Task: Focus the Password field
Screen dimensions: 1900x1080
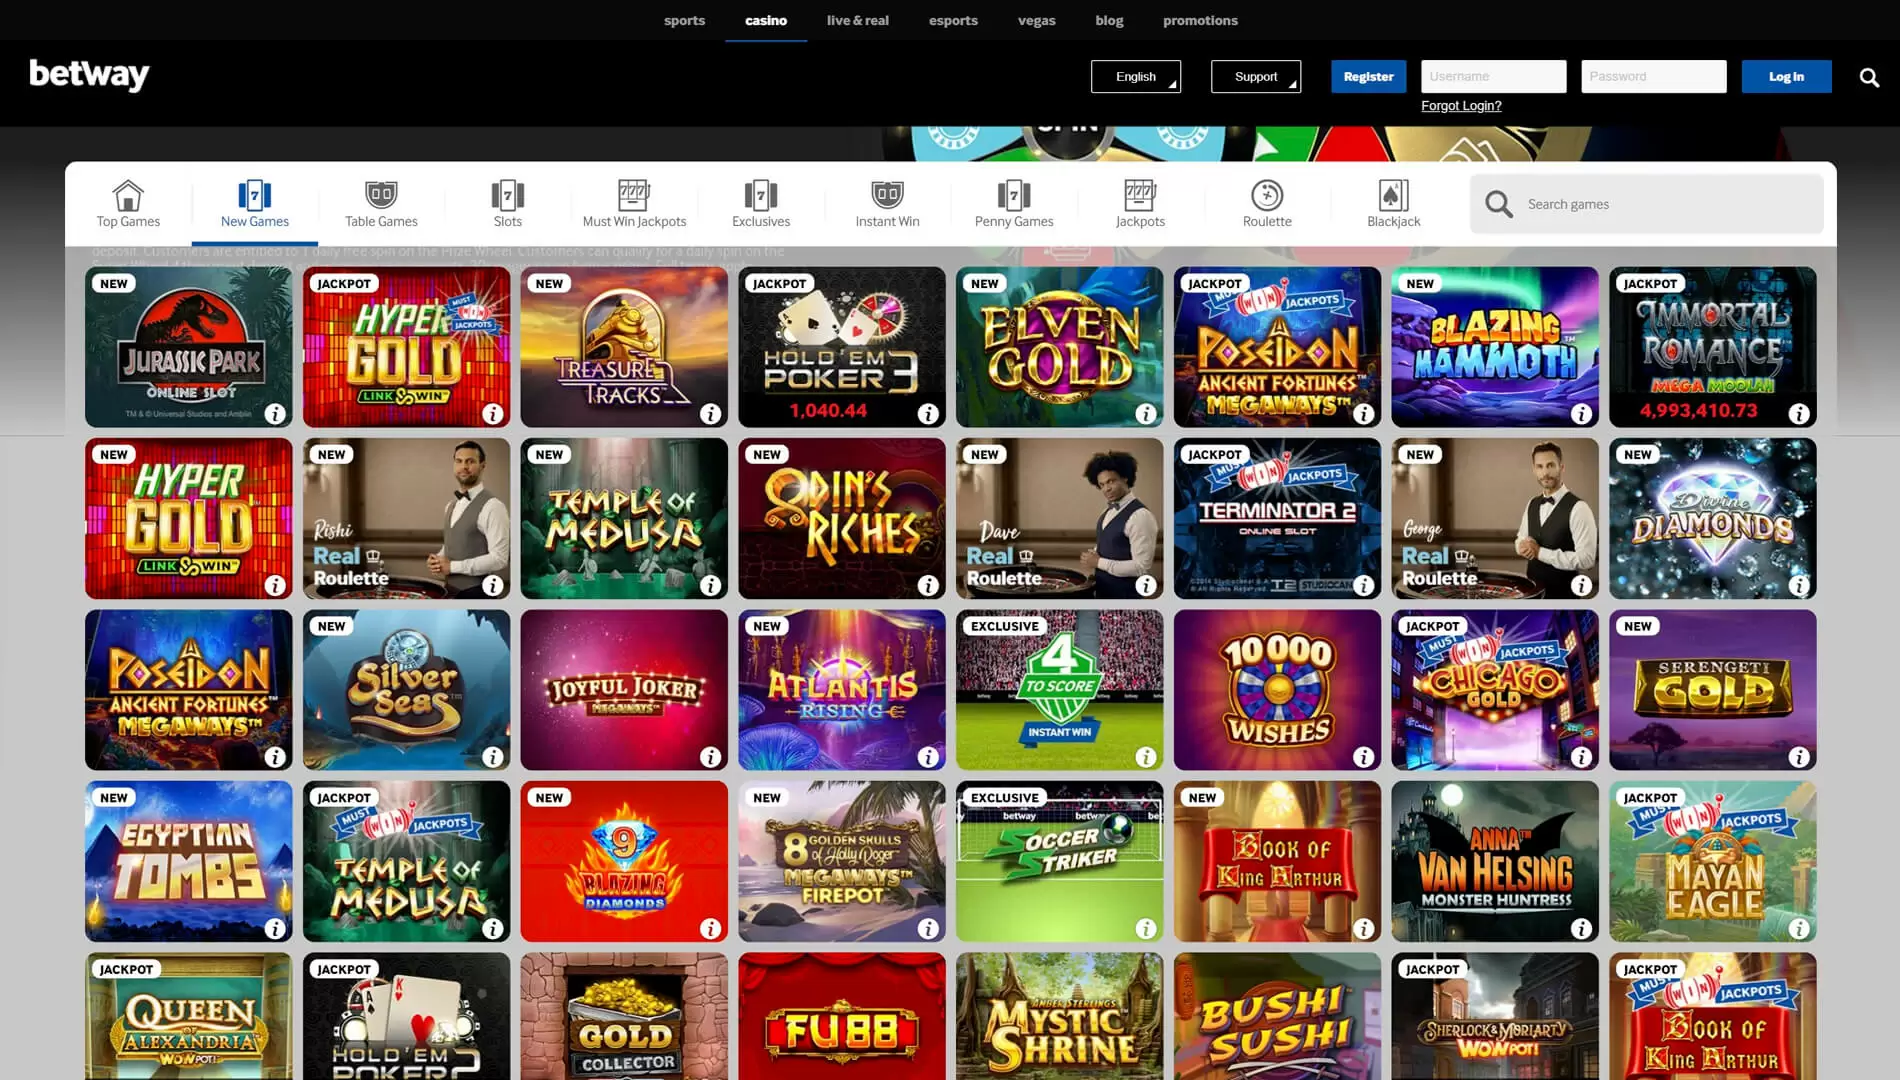Action: point(1653,76)
